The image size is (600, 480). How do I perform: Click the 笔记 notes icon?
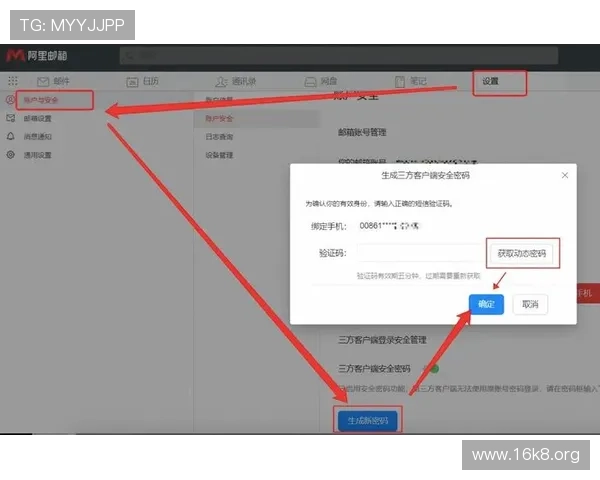click(400, 82)
